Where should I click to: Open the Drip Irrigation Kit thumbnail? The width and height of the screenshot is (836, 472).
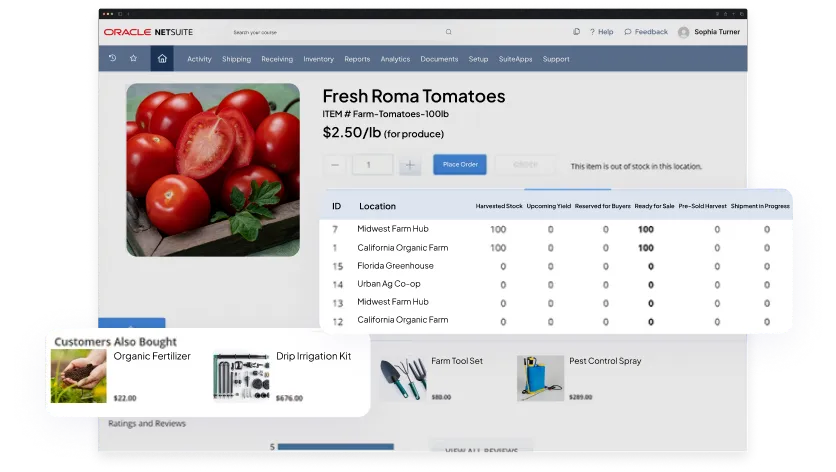coord(241,376)
